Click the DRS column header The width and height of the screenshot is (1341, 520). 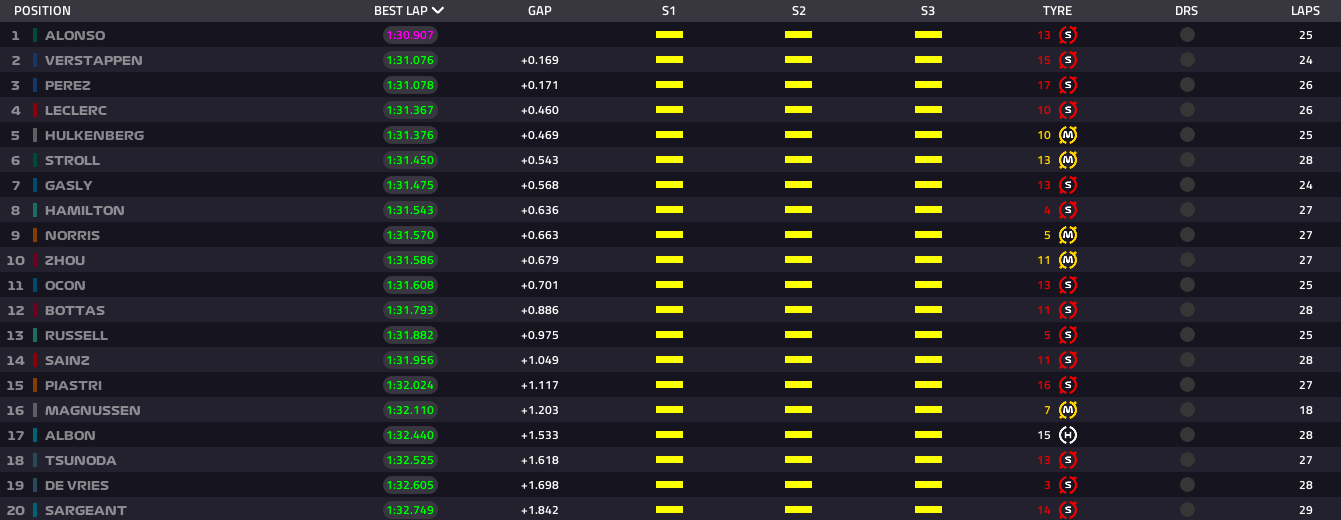click(1187, 11)
